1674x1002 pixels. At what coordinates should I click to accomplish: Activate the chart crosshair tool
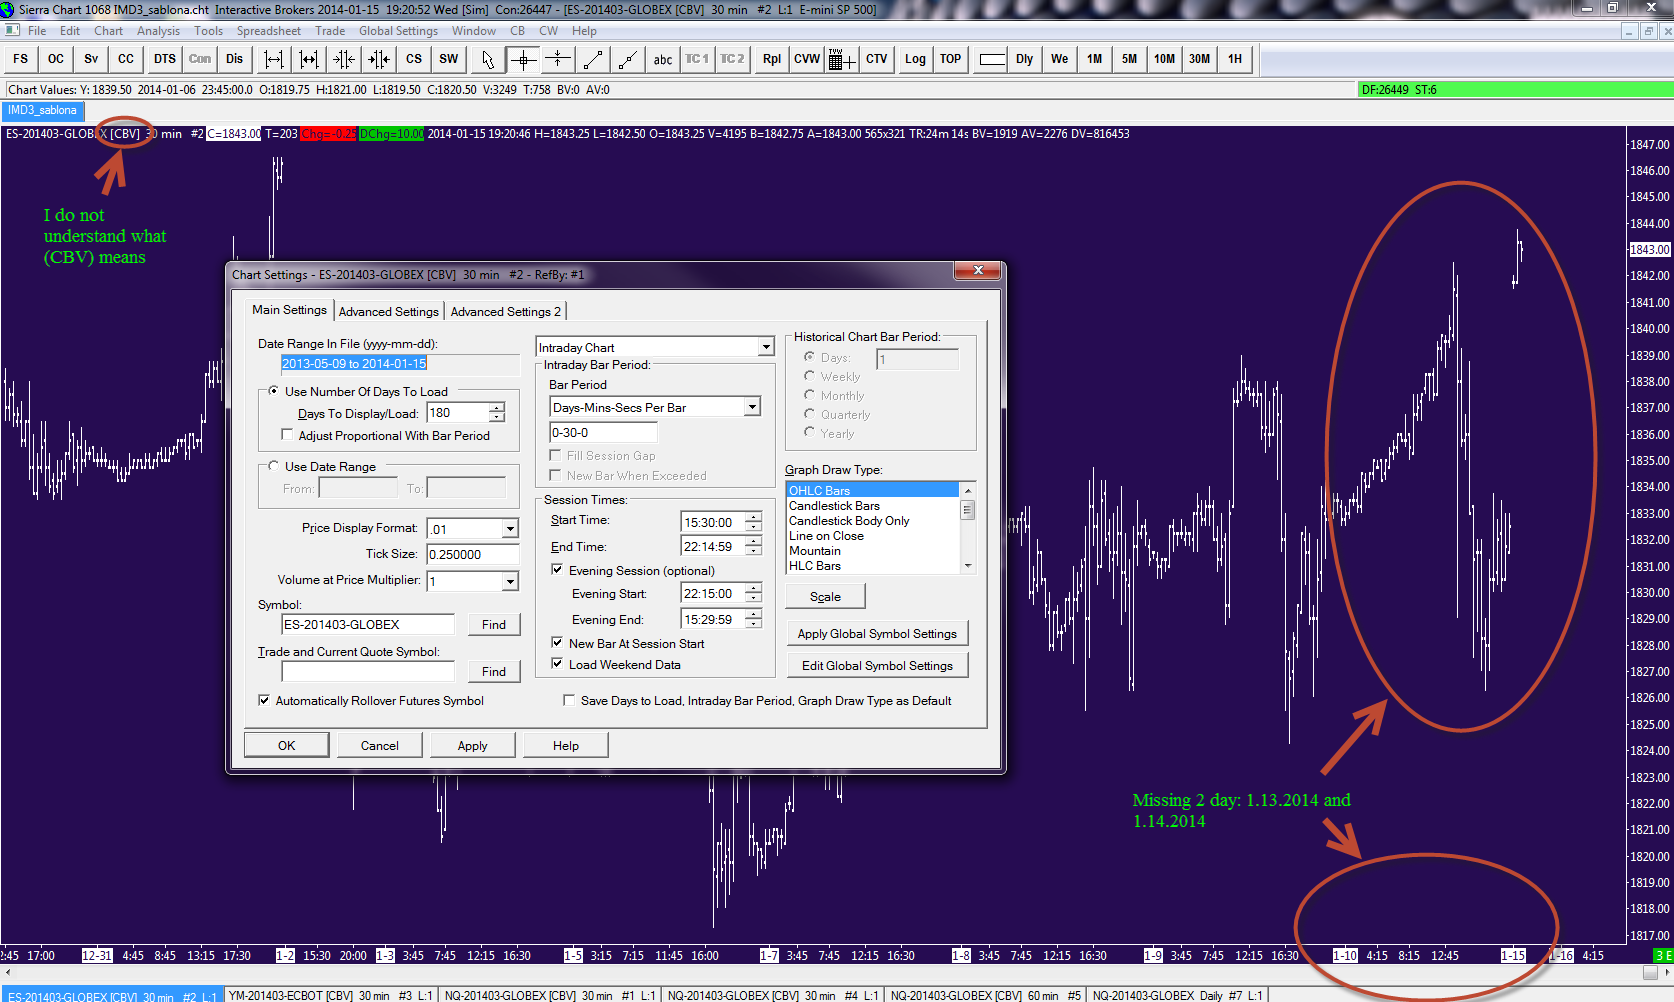point(523,59)
